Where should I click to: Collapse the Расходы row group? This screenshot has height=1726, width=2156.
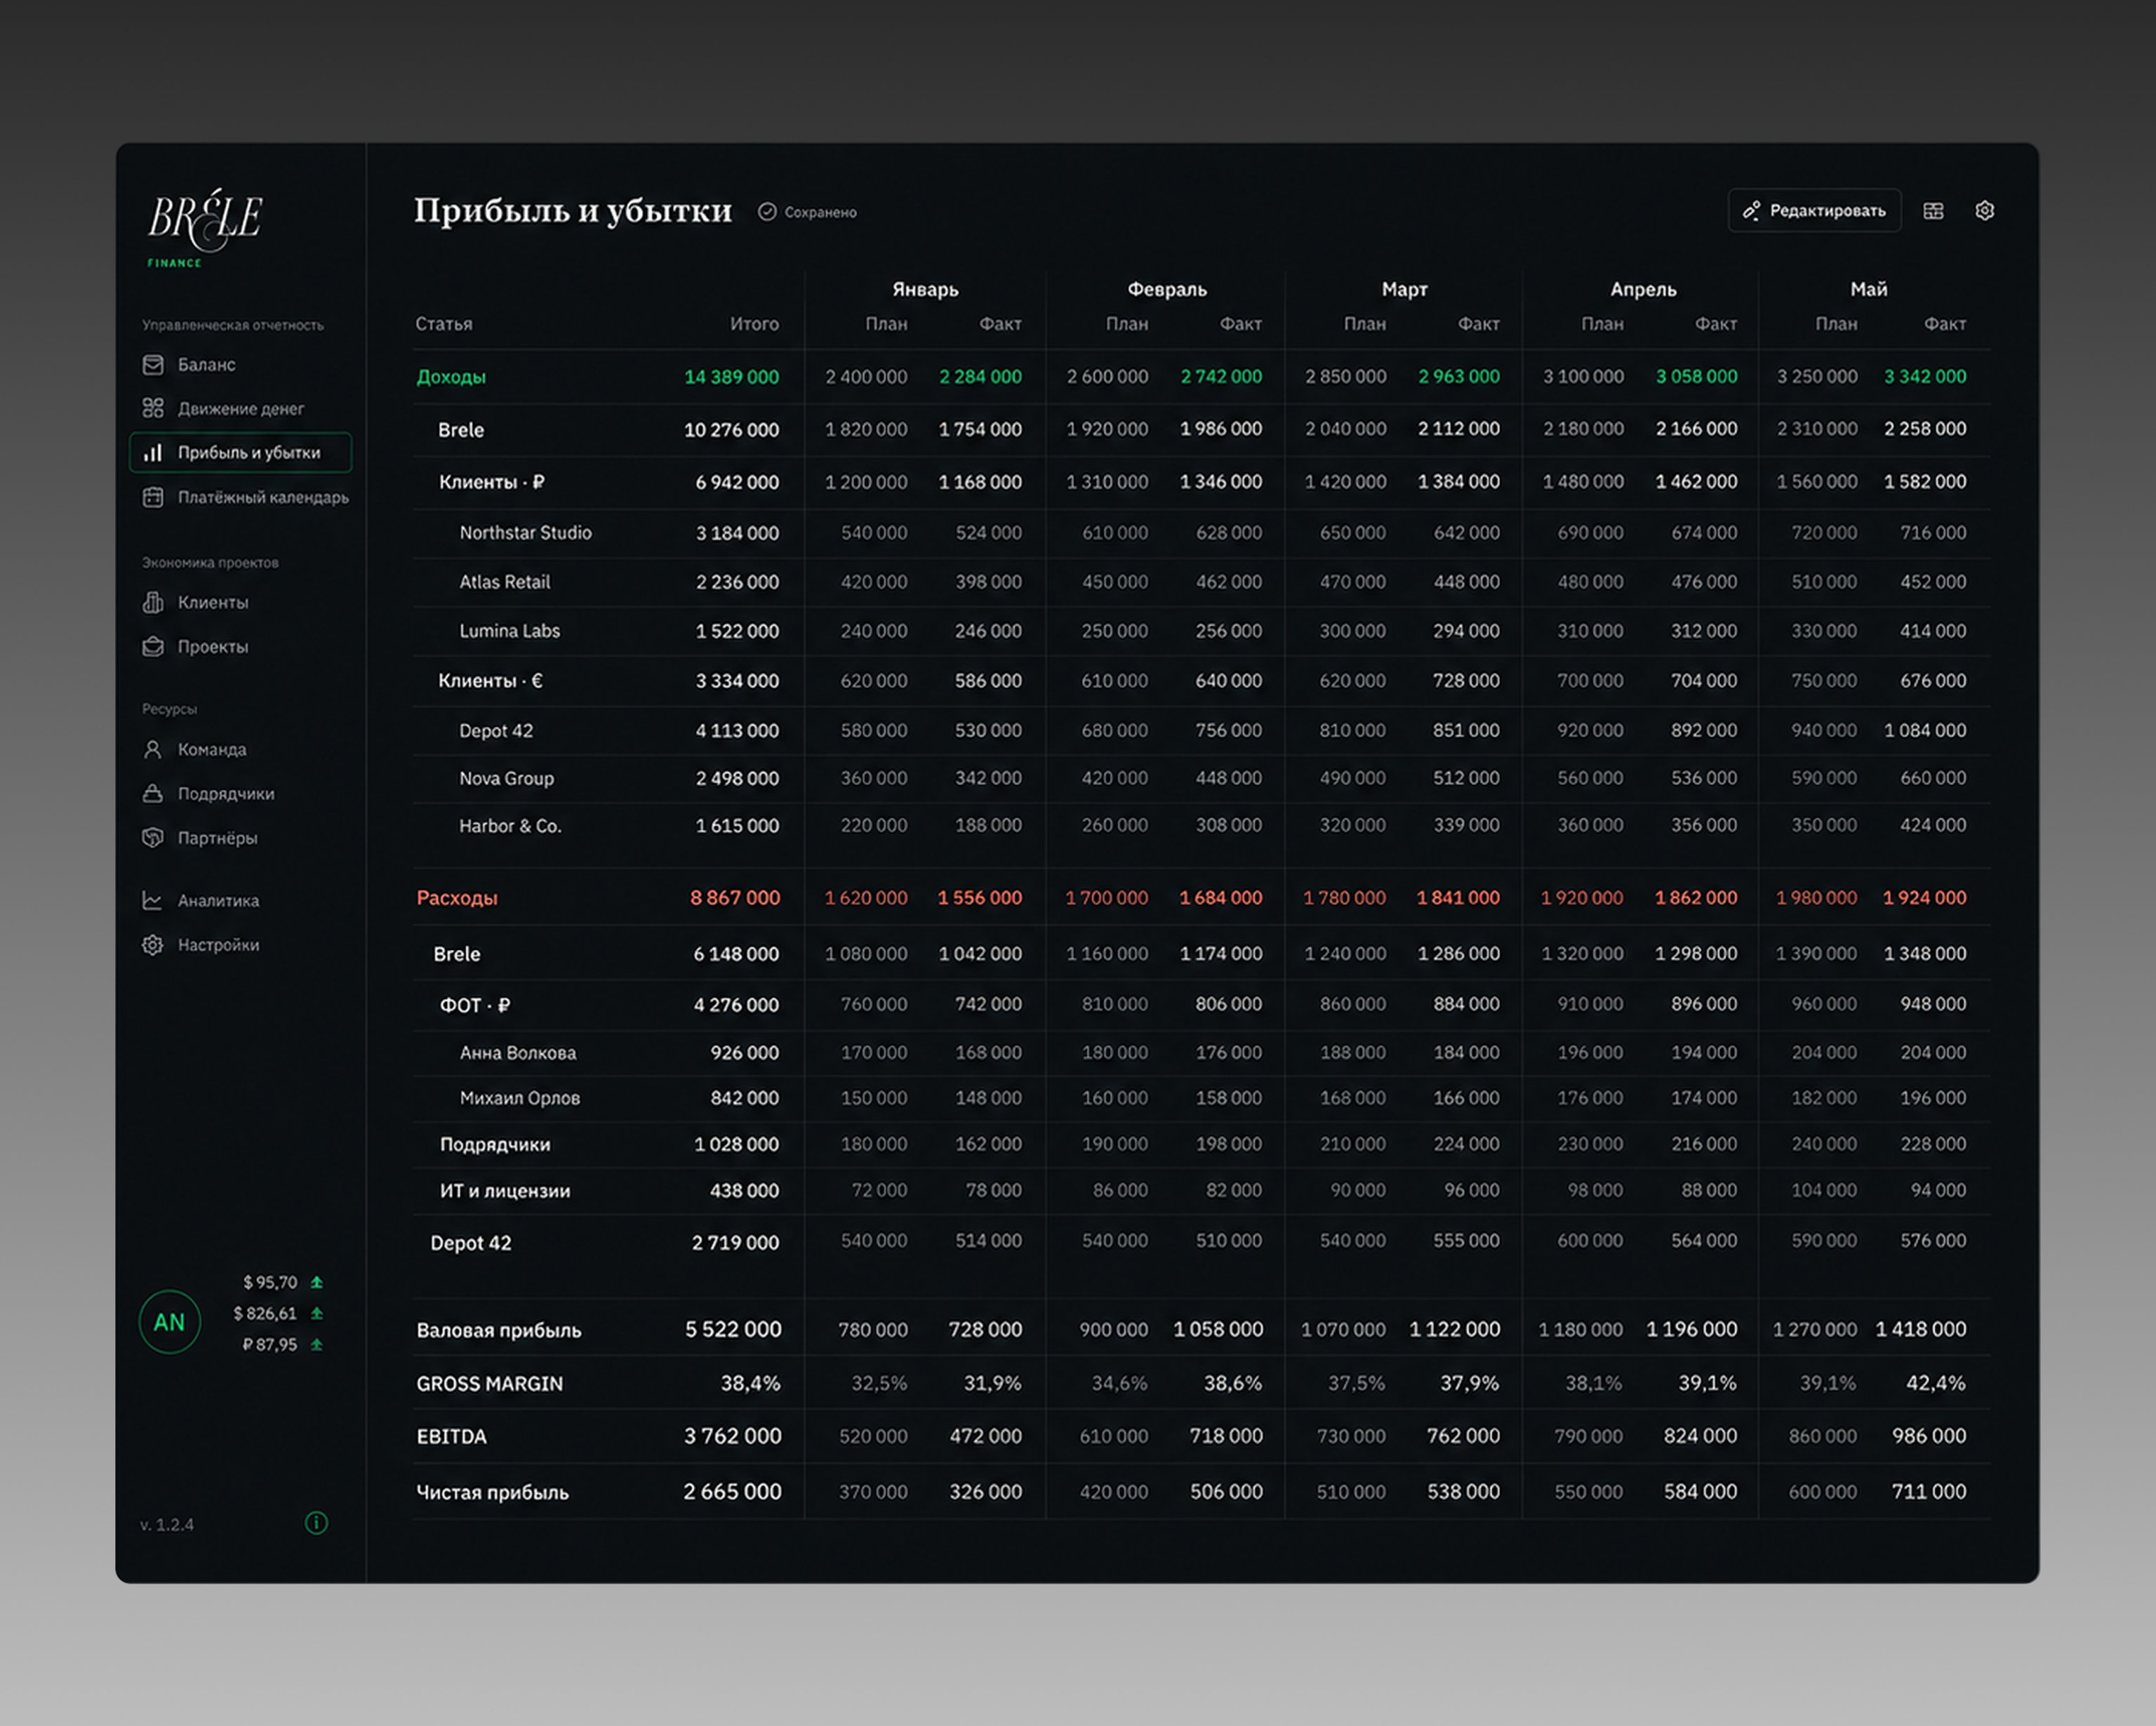[457, 898]
